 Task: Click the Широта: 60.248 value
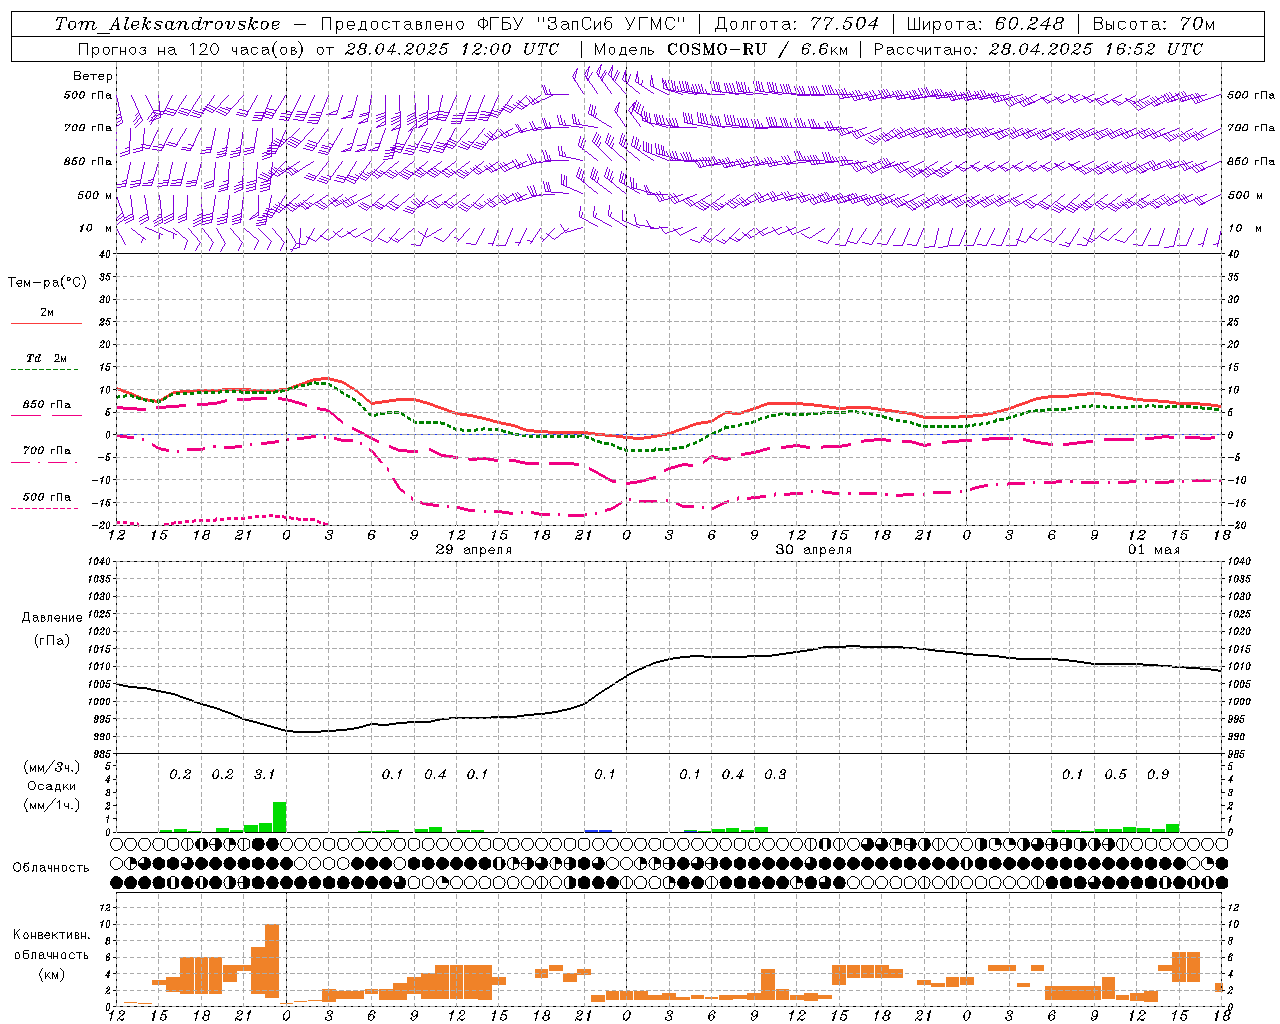tap(985, 24)
